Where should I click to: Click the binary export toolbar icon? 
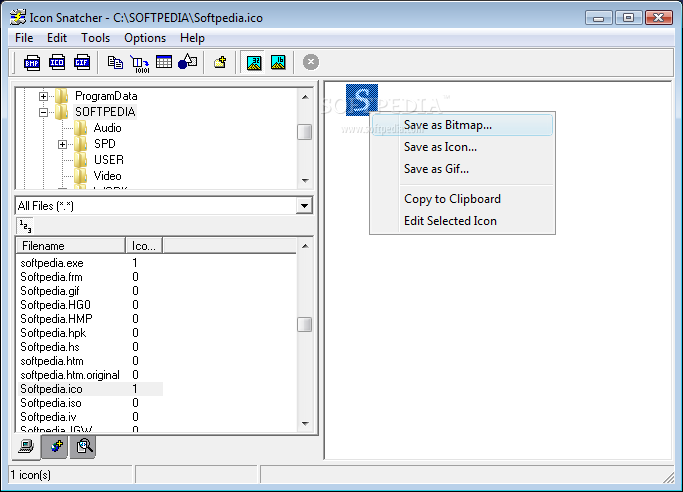click(140, 64)
